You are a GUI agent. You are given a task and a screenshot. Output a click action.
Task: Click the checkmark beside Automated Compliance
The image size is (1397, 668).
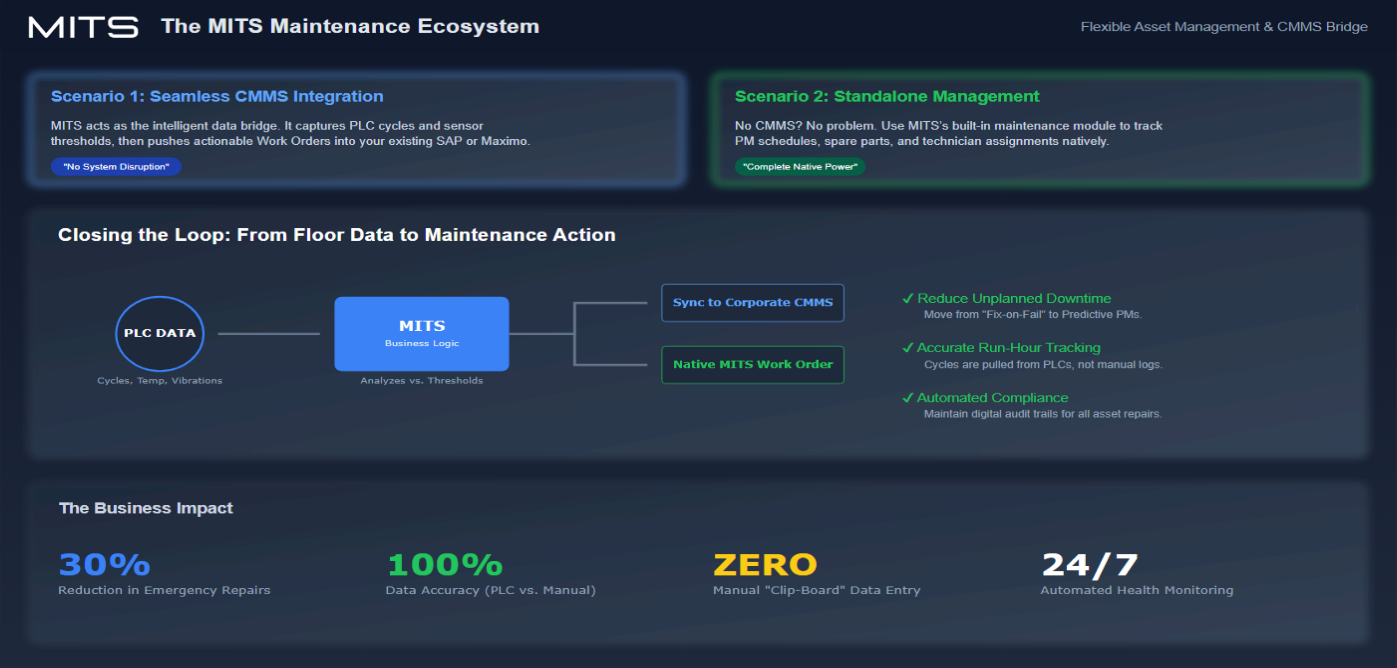pyautogui.click(x=908, y=398)
